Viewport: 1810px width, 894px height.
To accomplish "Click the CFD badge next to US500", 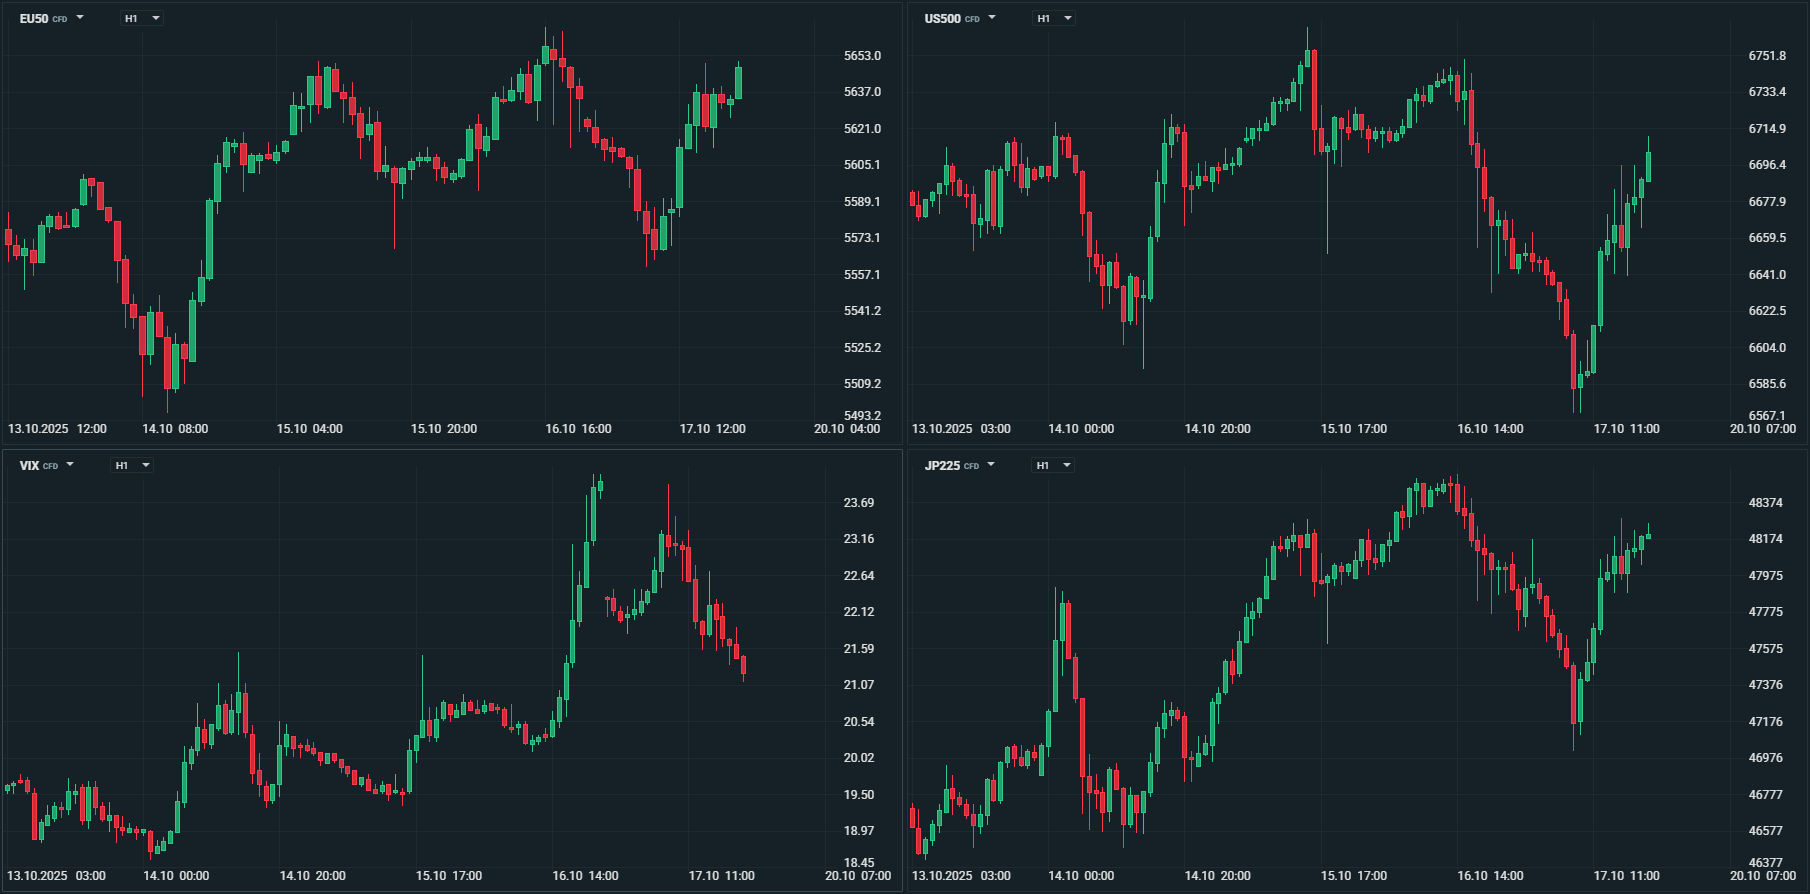I will (x=972, y=20).
